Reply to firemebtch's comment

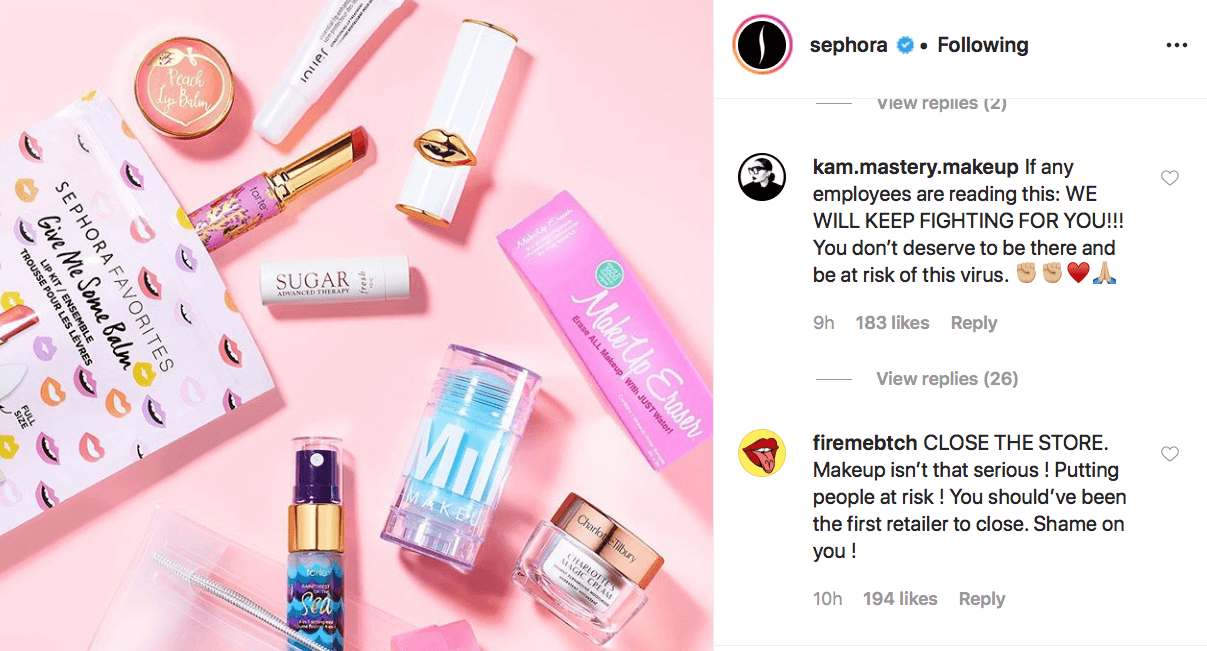(981, 599)
